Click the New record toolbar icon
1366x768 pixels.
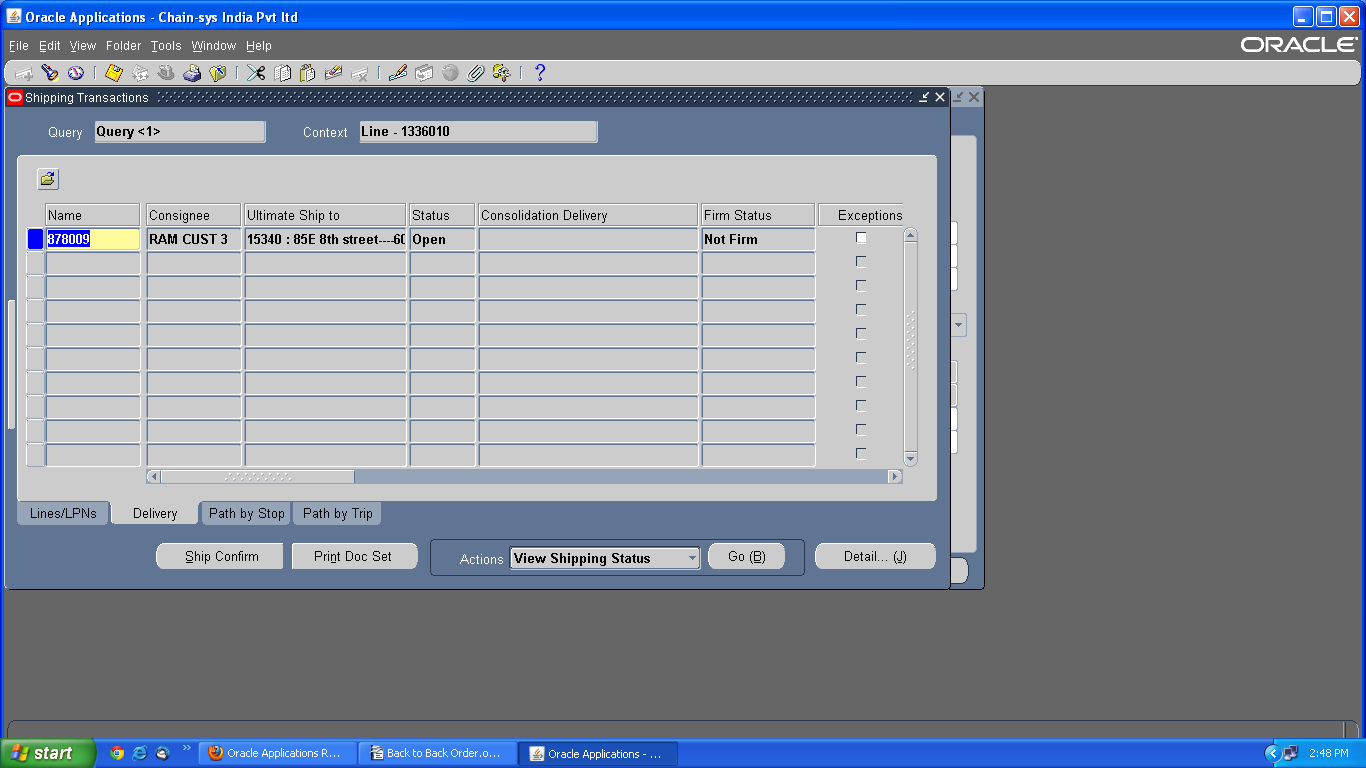coord(24,73)
